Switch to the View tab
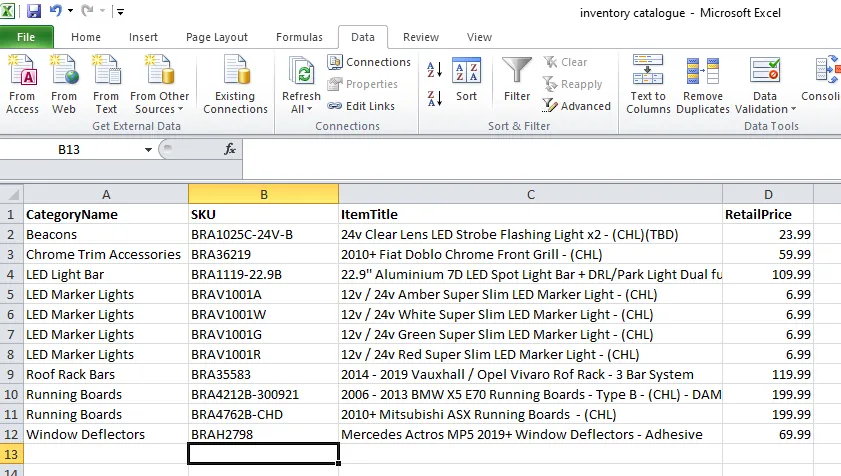Viewport: 841px width, 476px height. 479,37
